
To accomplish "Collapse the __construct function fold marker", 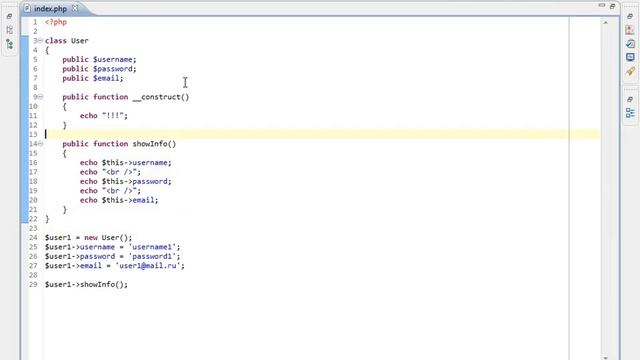I will [x=40, y=97].
